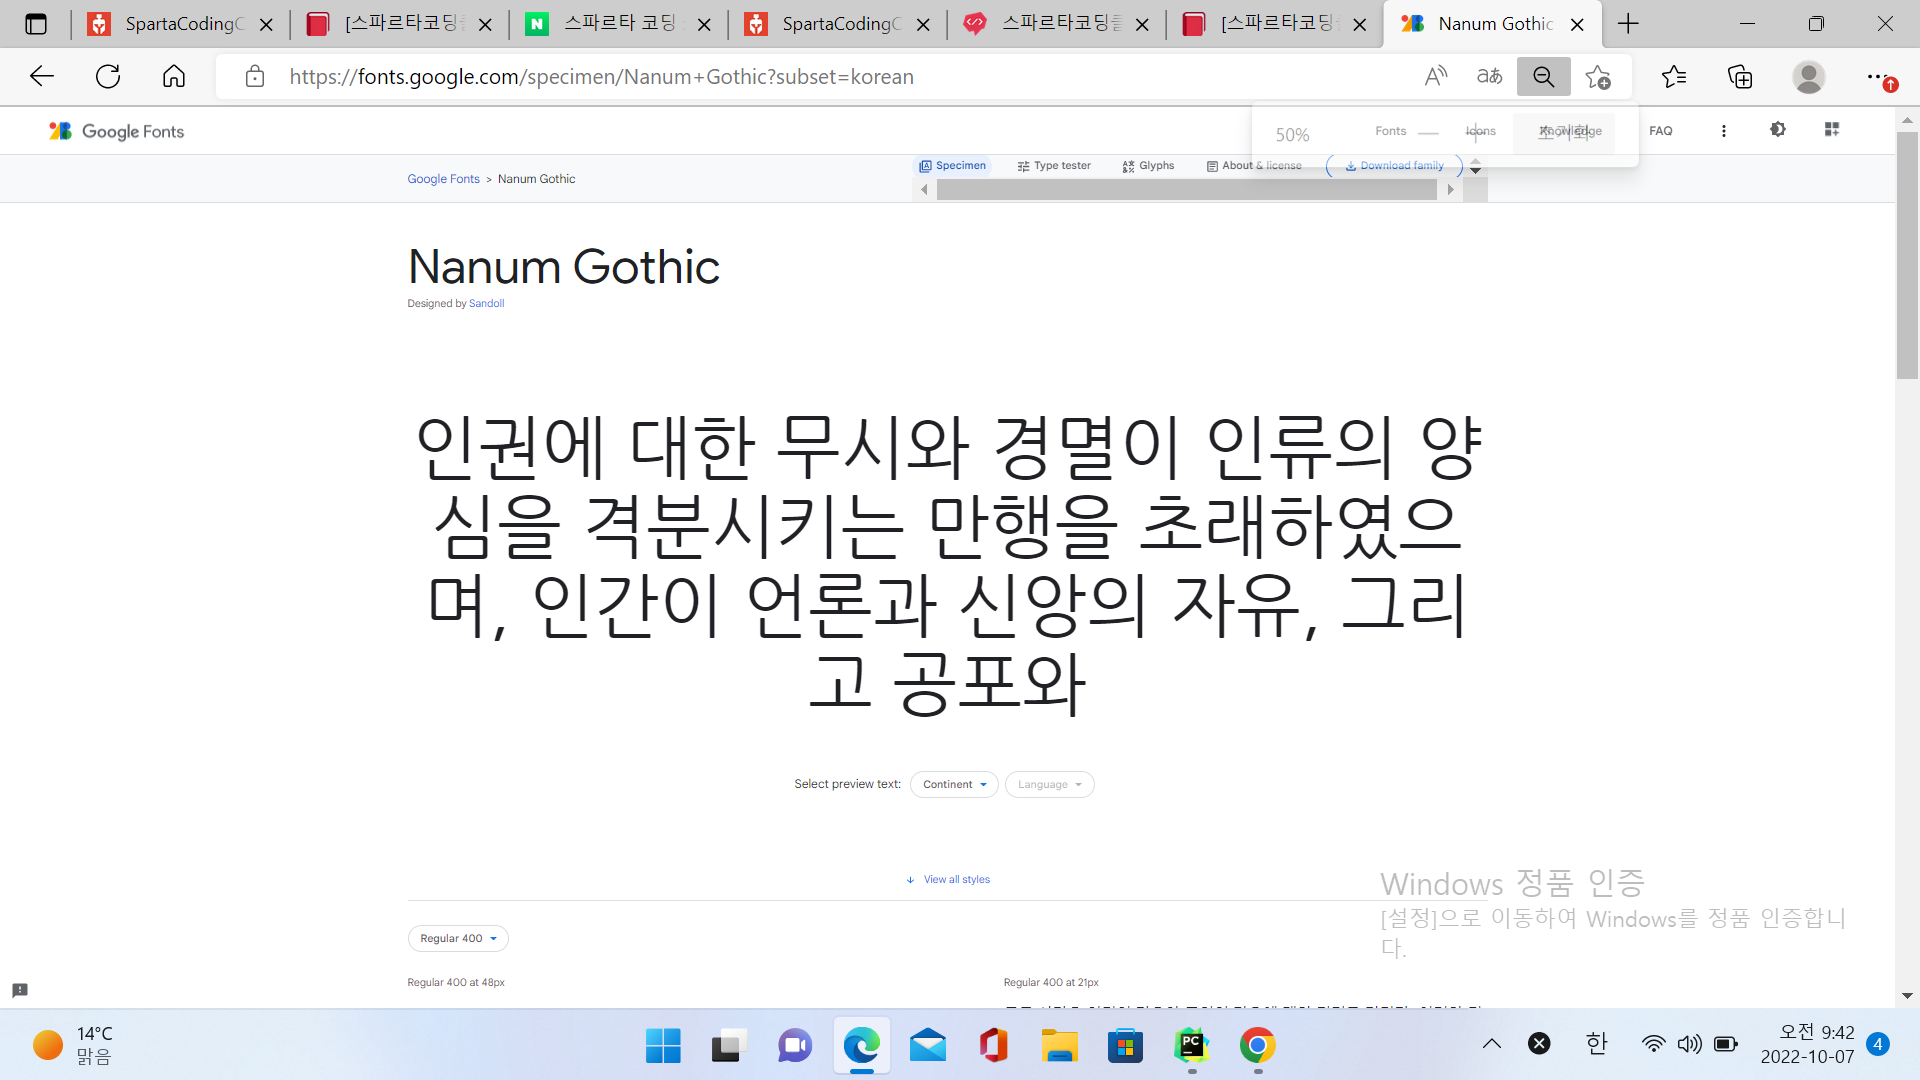Switch to the Glyphs tab
1920x1080 pixels.
[x=1148, y=166]
